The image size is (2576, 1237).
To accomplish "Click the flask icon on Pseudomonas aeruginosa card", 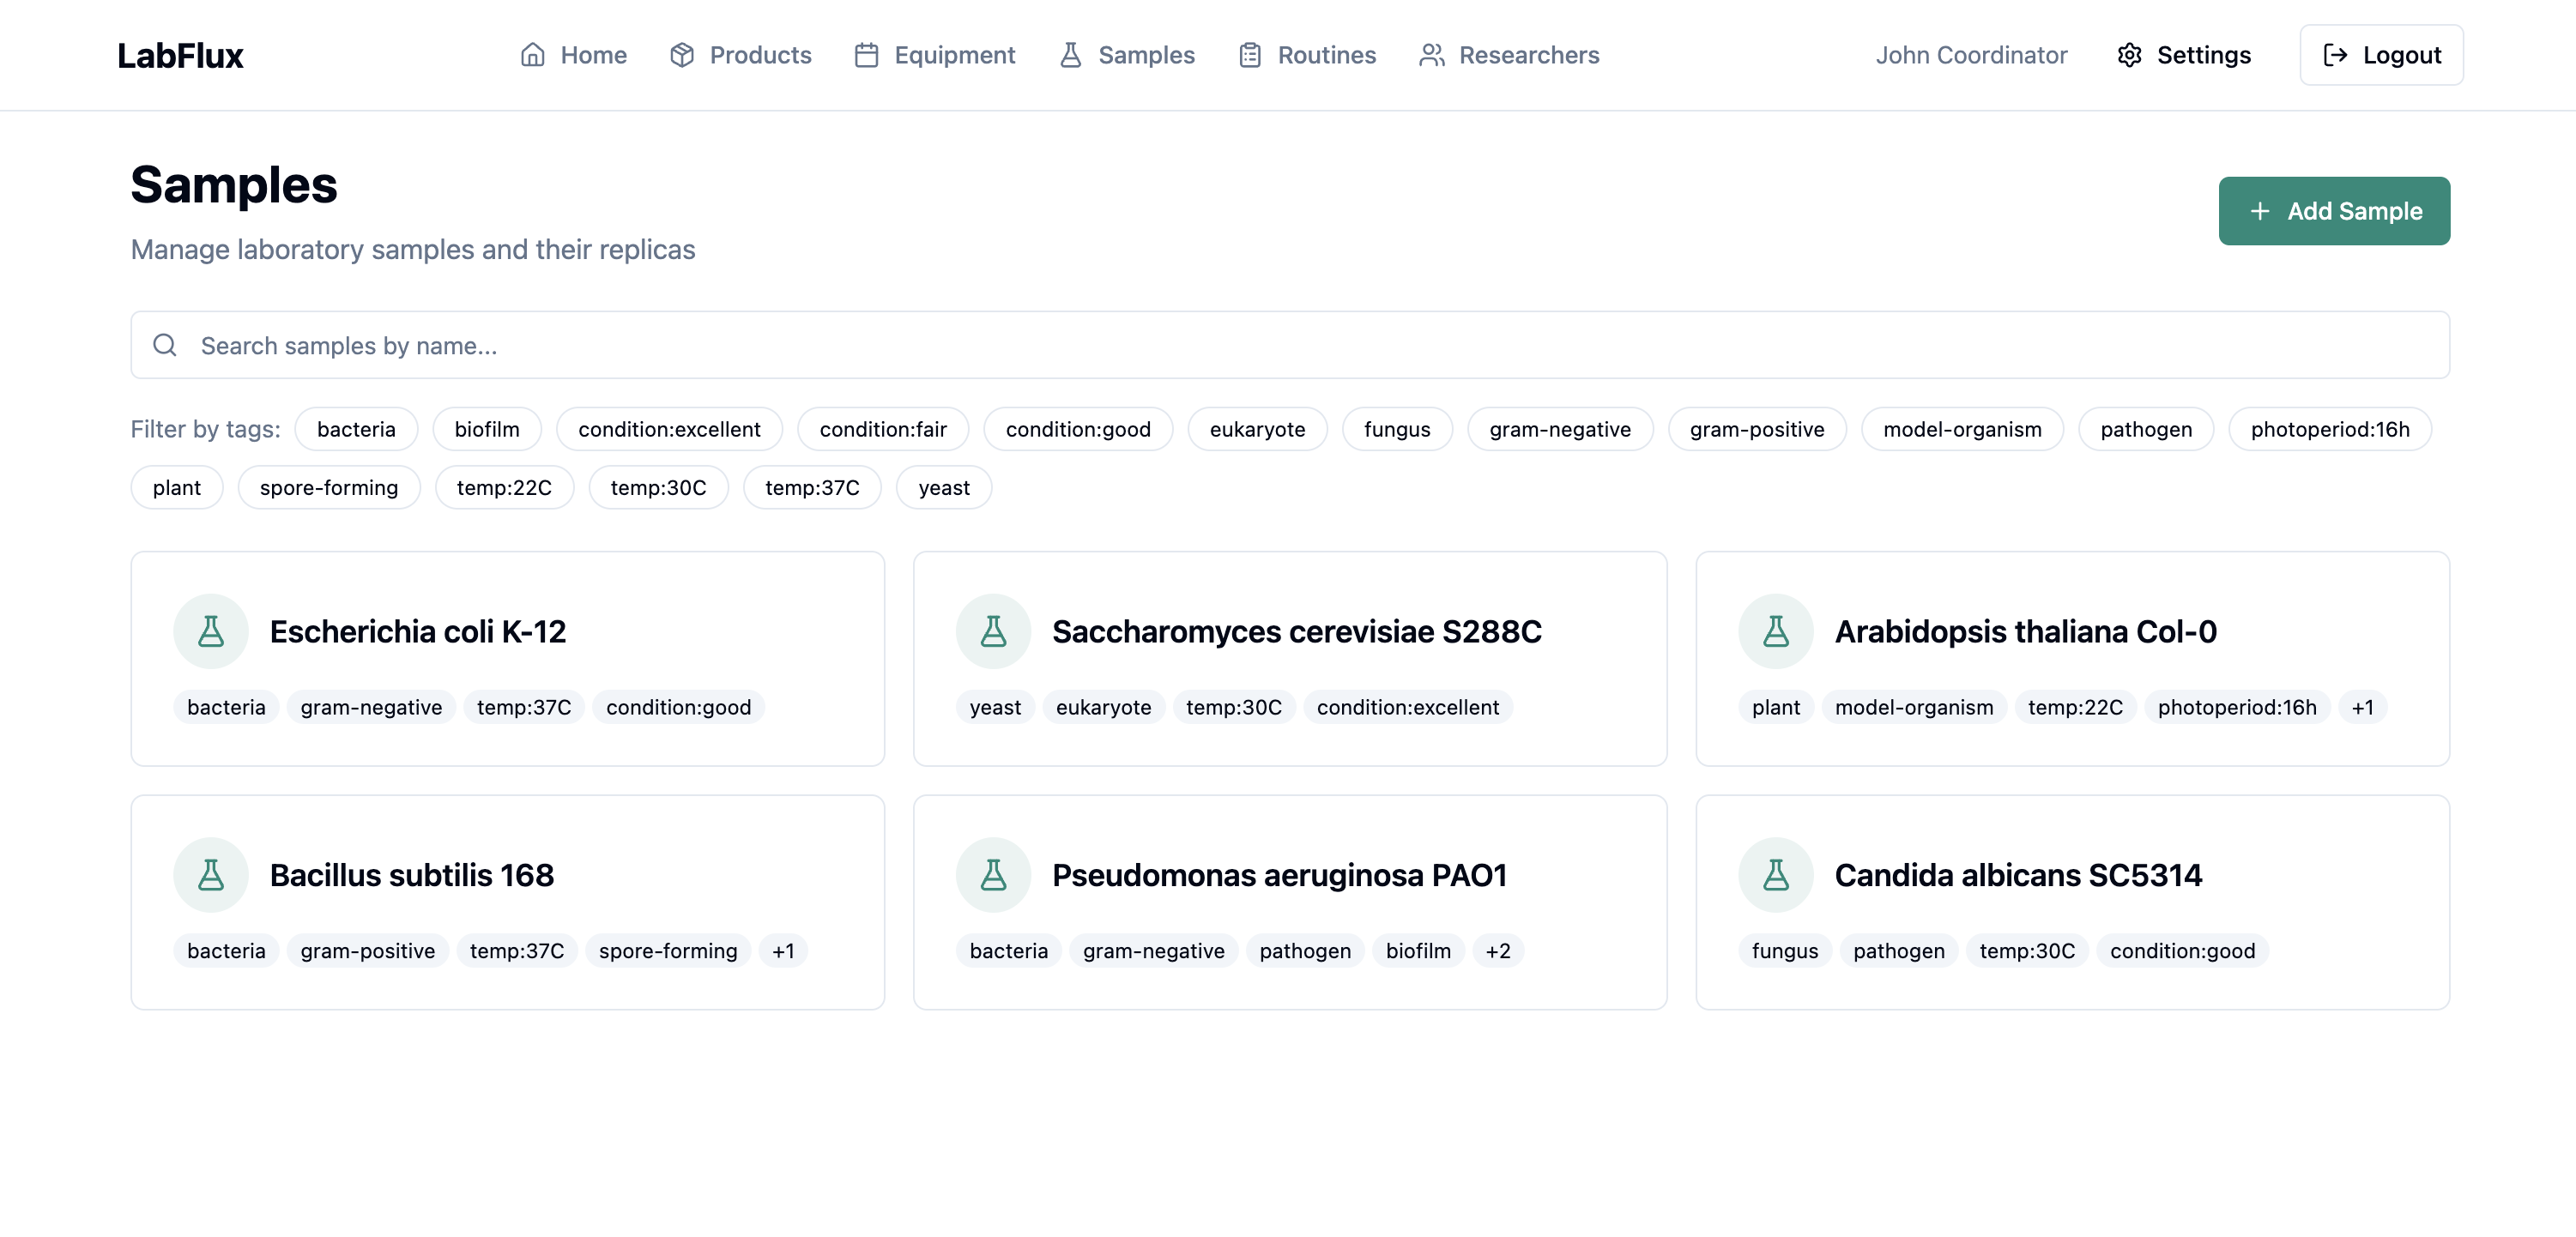I will [x=993, y=875].
